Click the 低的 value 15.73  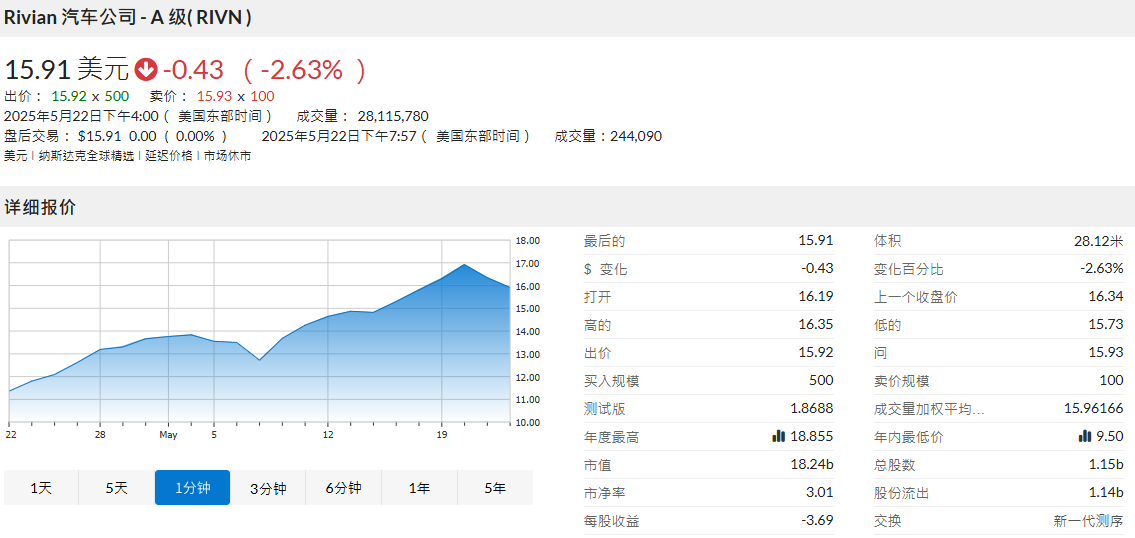tap(1108, 325)
